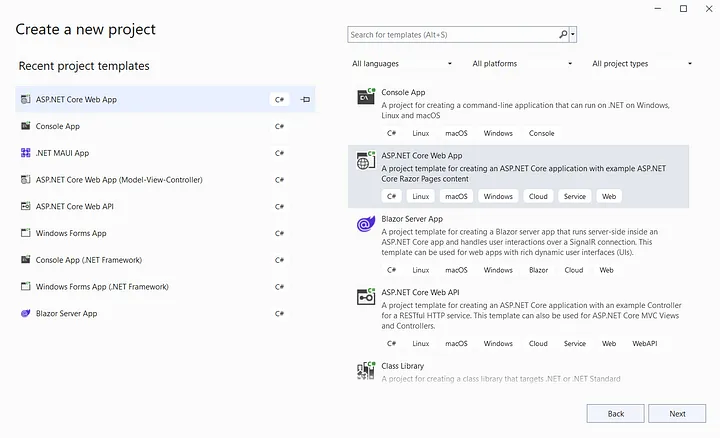Screen dimensions: 720x438
Task: Click the ASP.NET Core Web API icon
Action: 366,297
